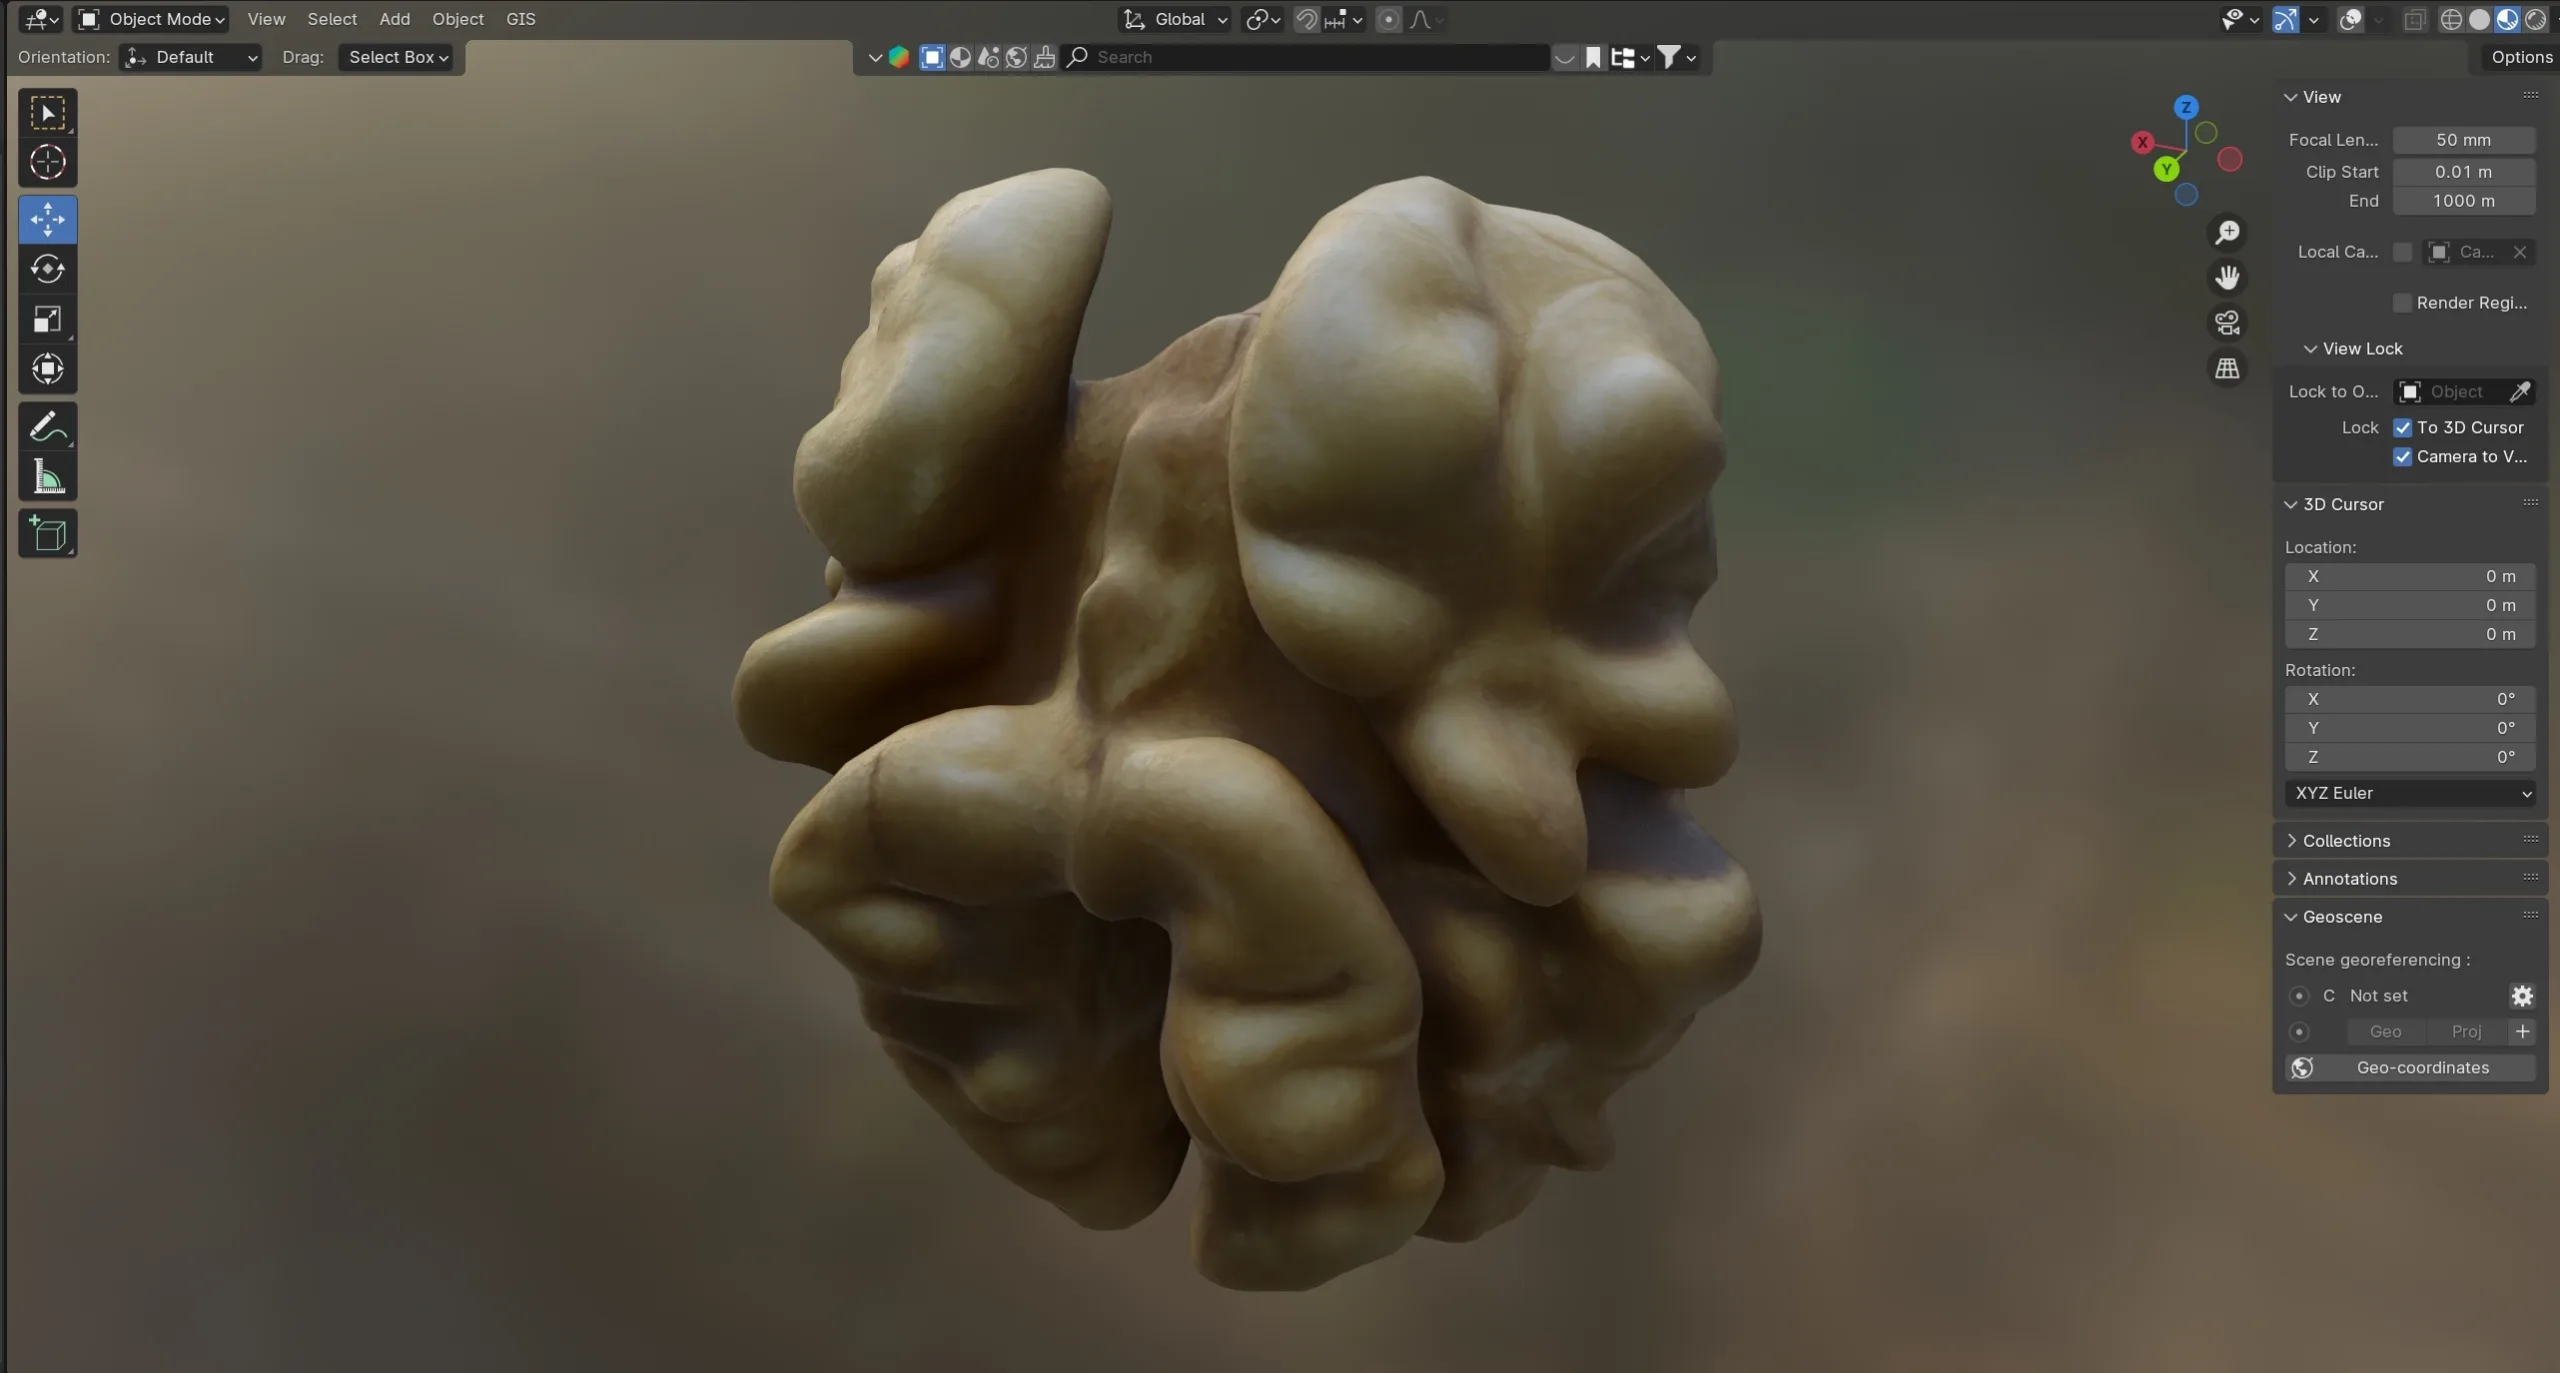Select the Add Cube tool
2560x1373 pixels.
pyautogui.click(x=47, y=533)
